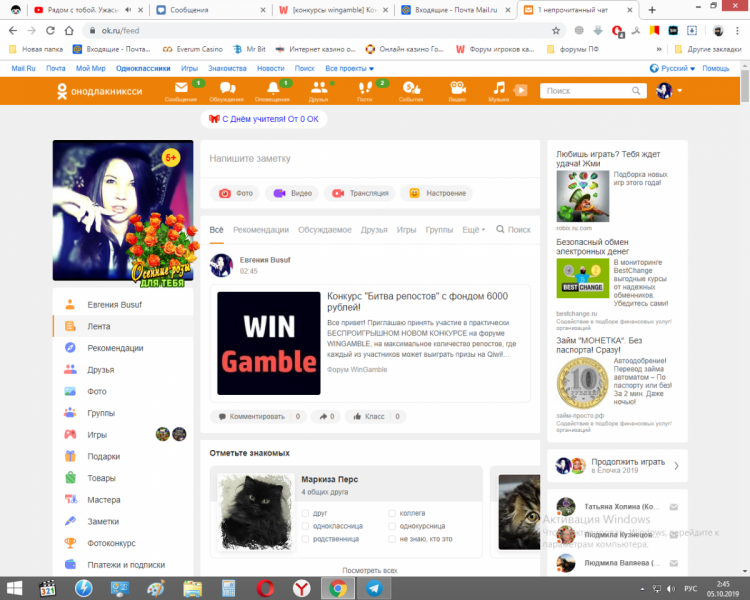This screenshot has height=600, width=750.
Task: Click the Odnoklassniki logo in orange header
Action: pyautogui.click(x=99, y=91)
